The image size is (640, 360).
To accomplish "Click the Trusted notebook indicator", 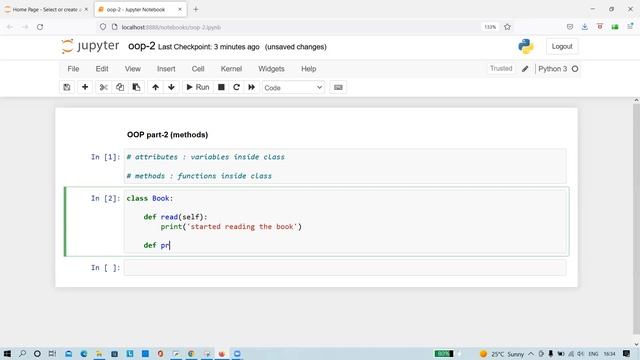I will point(501,69).
